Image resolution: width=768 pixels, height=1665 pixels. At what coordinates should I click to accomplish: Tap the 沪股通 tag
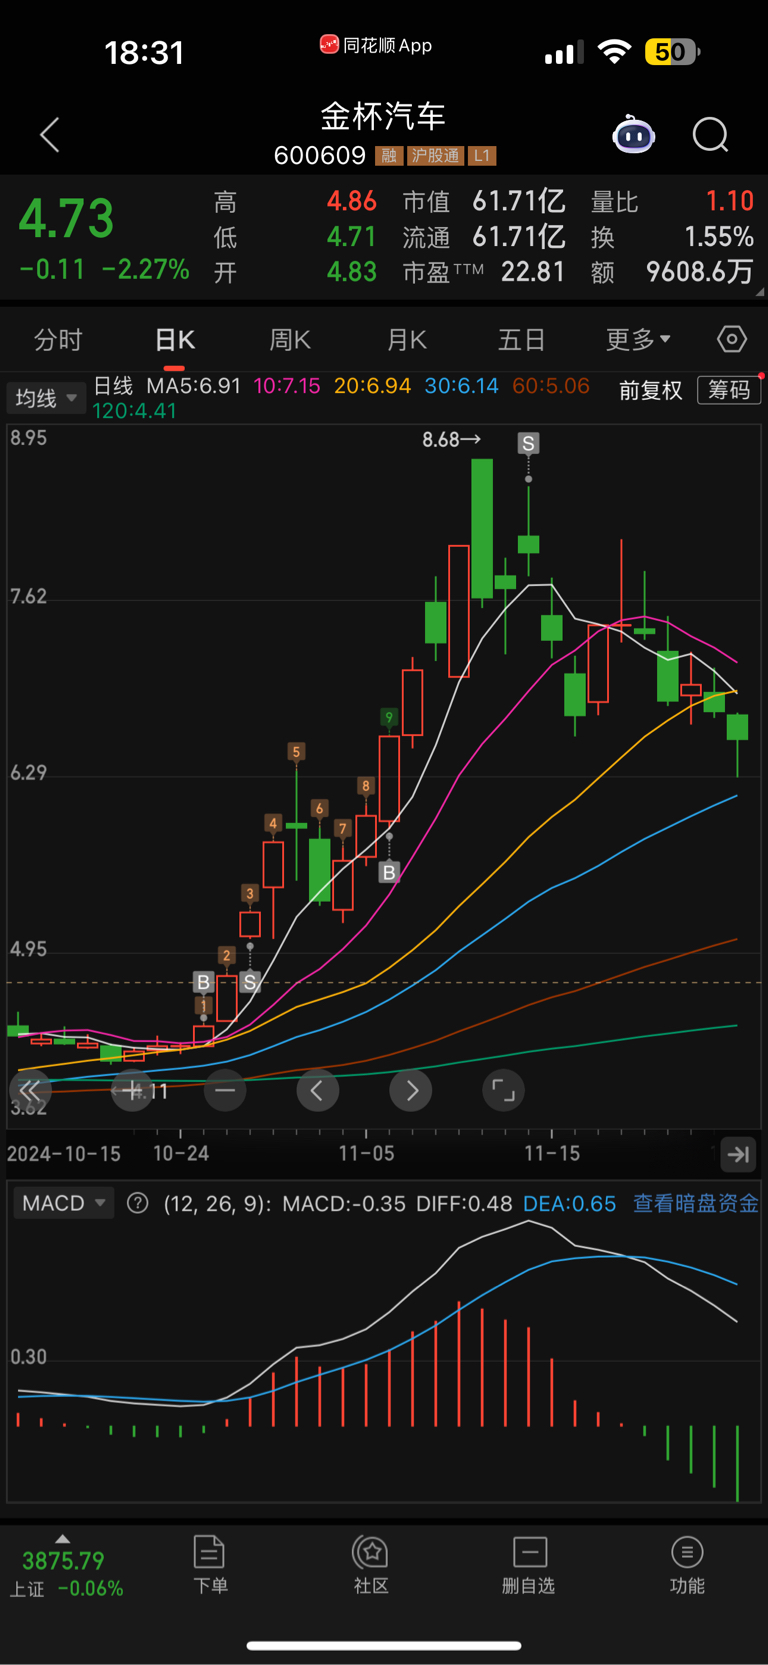click(x=436, y=156)
